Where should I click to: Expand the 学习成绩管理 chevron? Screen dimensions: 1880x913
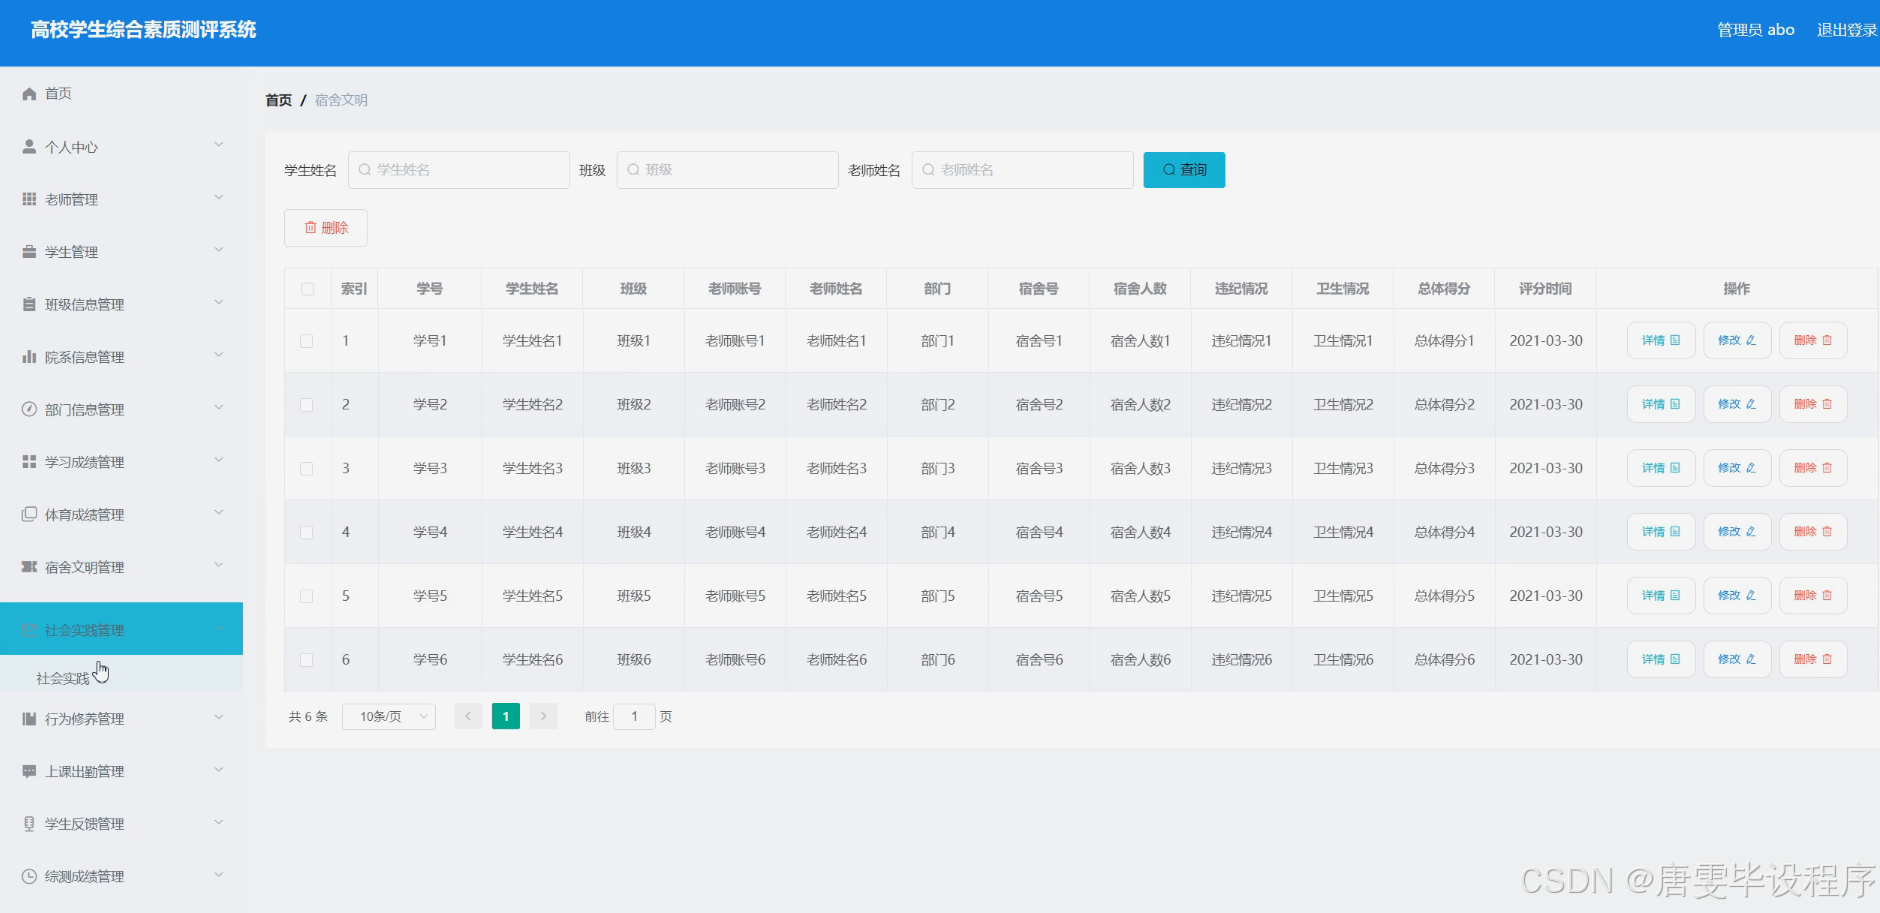click(x=219, y=461)
